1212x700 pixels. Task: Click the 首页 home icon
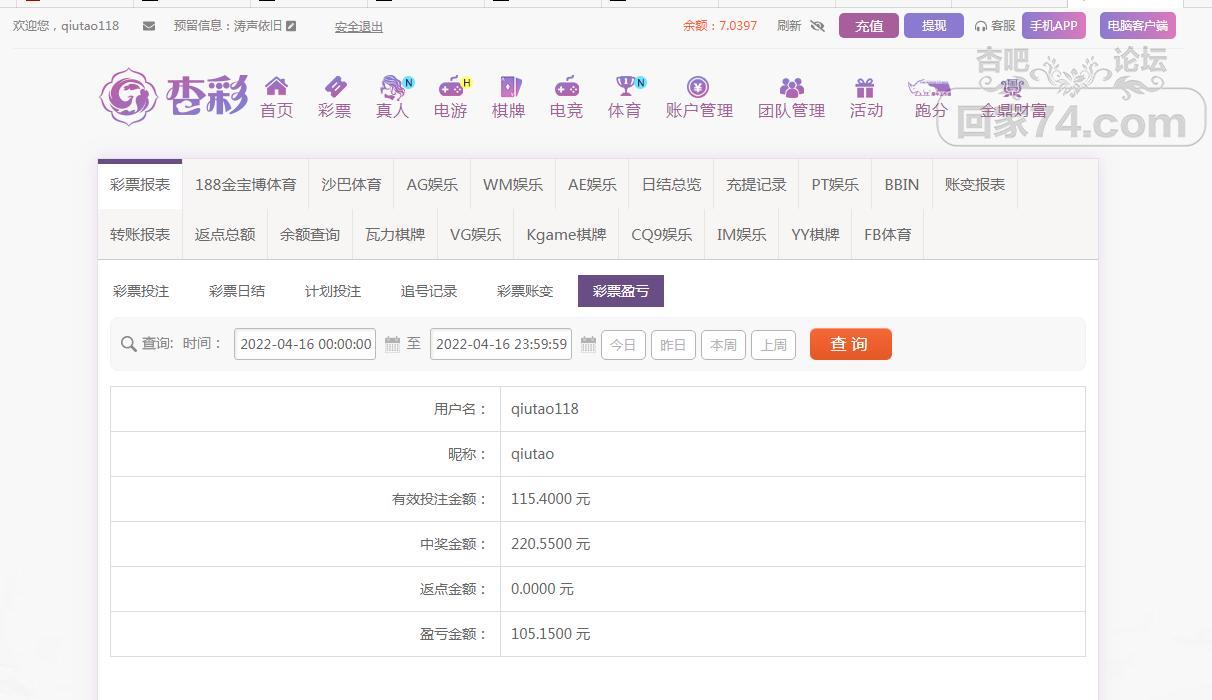[276, 87]
